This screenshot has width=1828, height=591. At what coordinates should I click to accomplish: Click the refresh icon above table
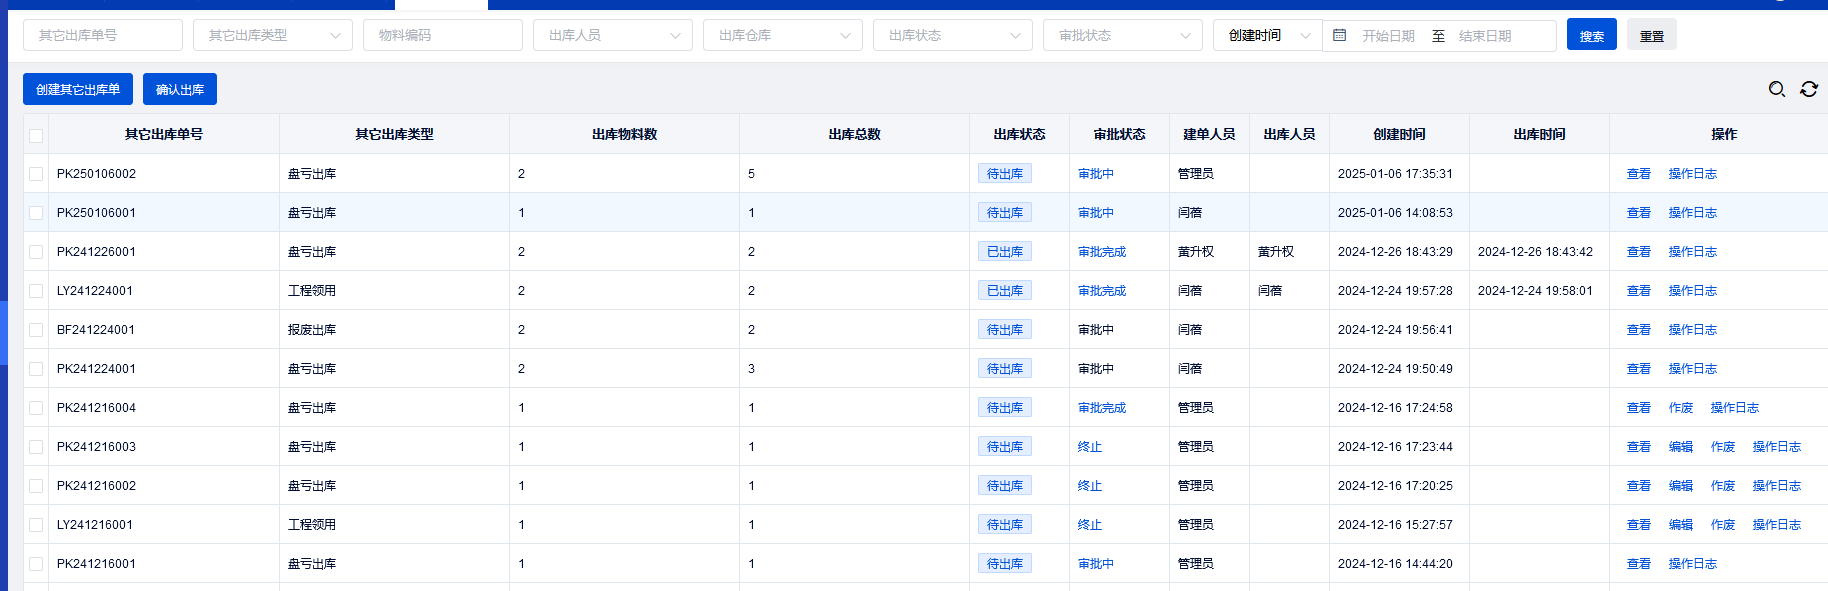click(1808, 89)
